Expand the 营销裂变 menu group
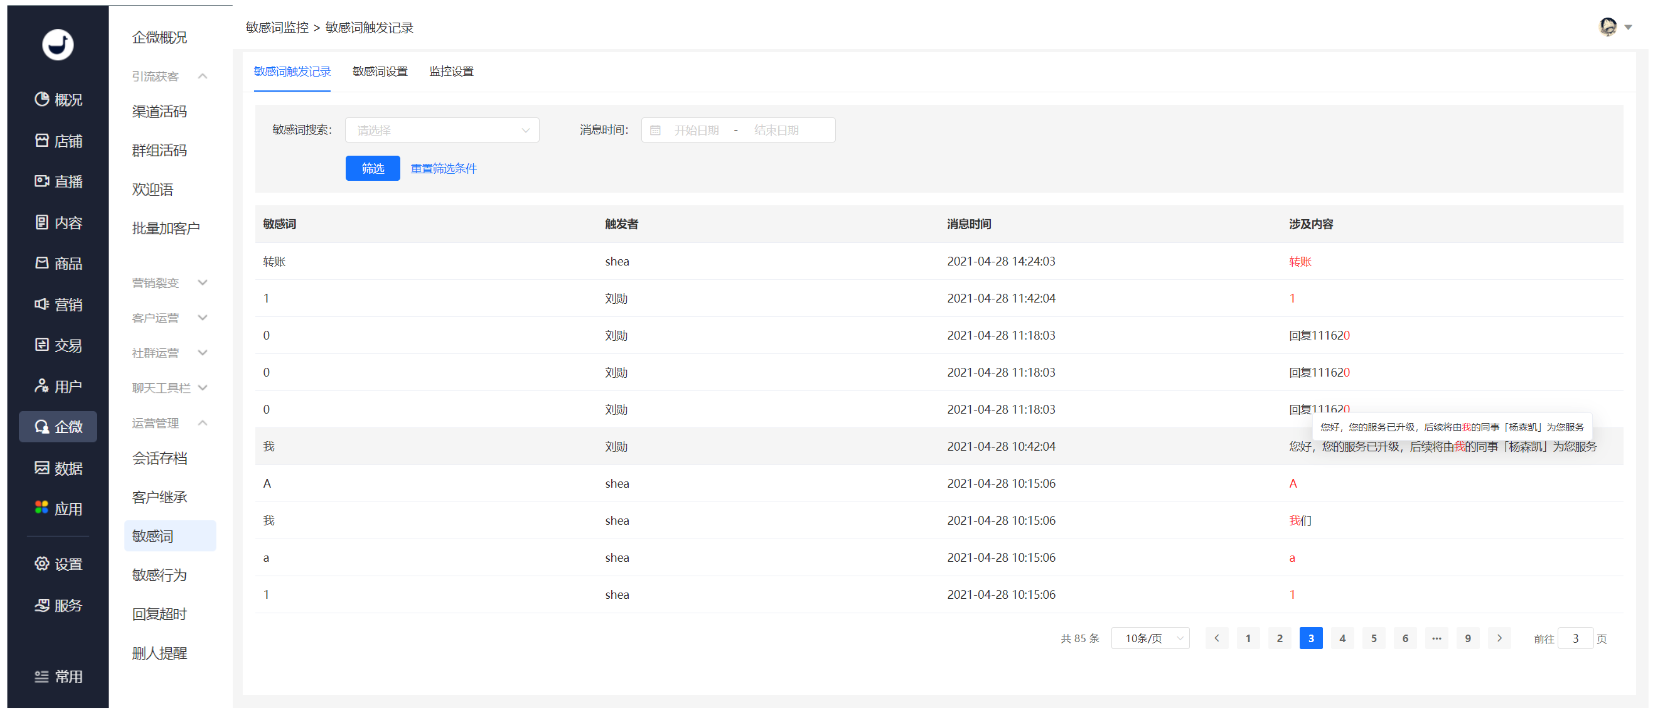The image size is (1660, 722). (170, 283)
